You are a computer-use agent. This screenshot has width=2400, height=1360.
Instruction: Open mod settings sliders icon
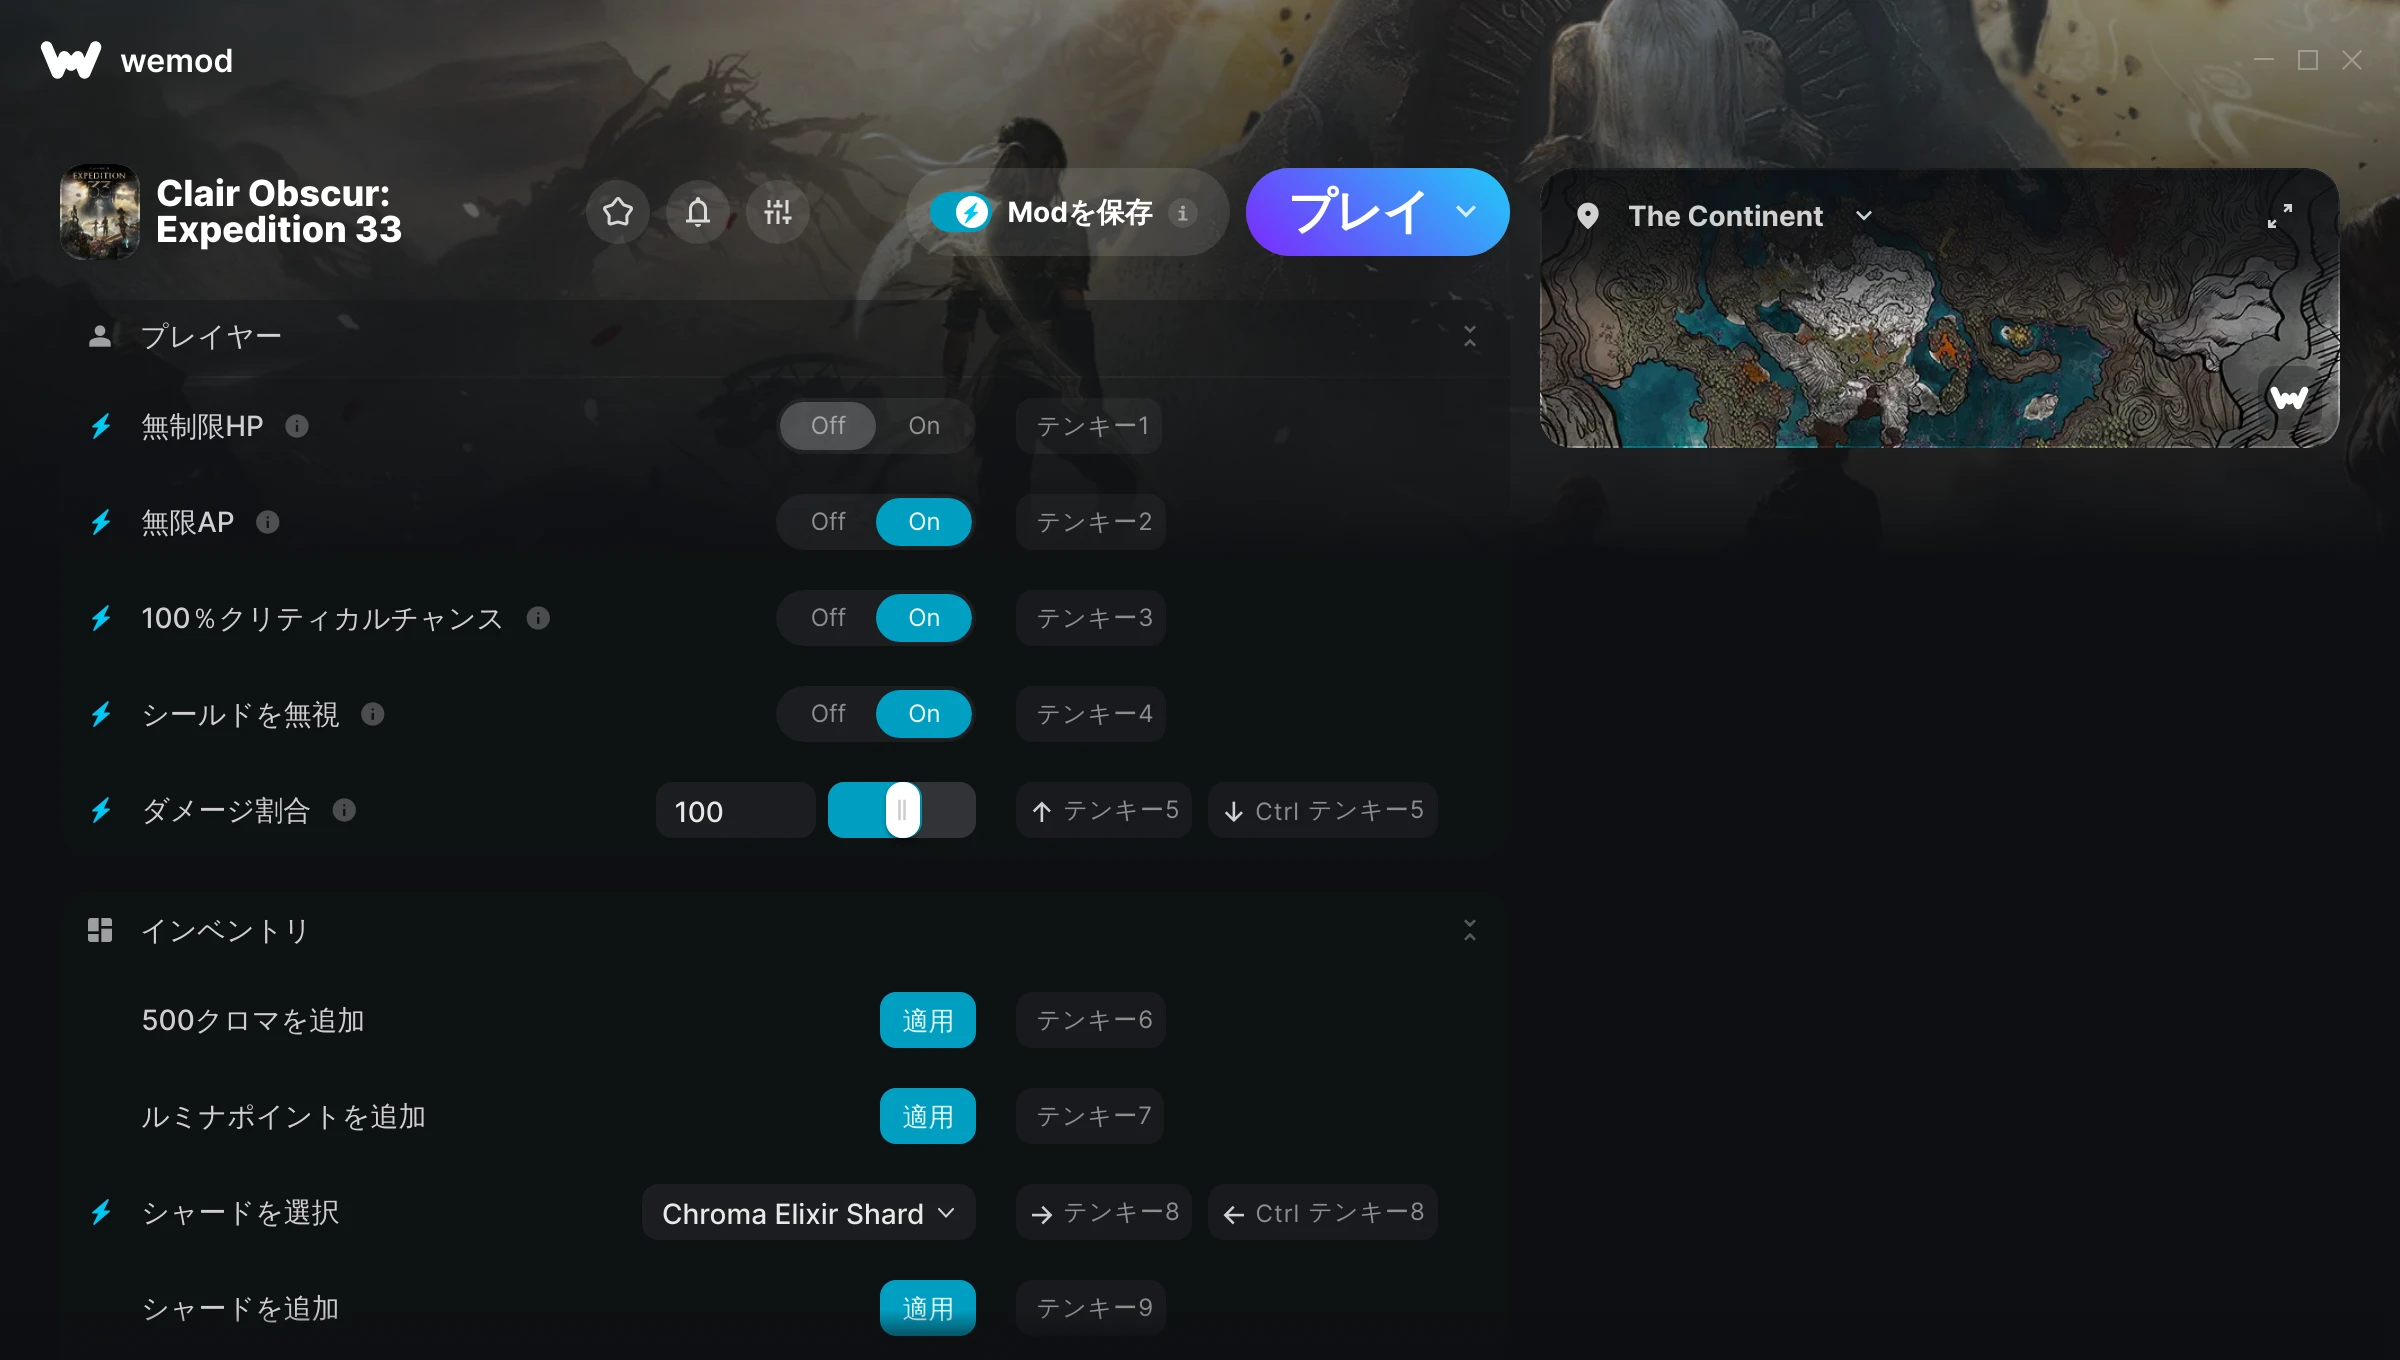point(778,212)
